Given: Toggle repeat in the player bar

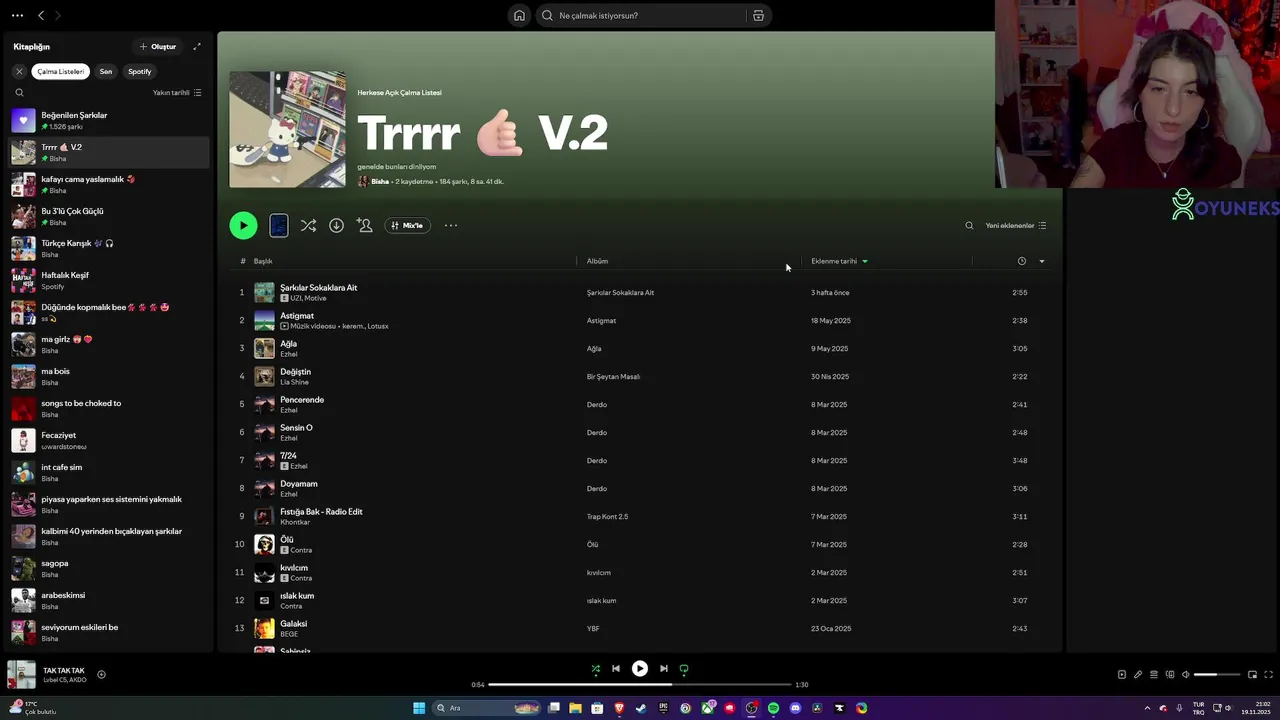Looking at the screenshot, I should tap(684, 668).
